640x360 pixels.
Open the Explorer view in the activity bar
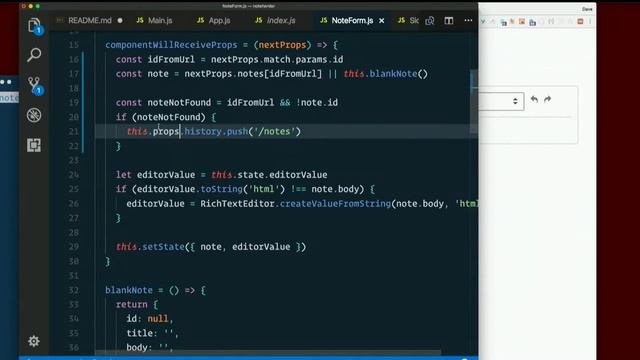tap(34, 26)
